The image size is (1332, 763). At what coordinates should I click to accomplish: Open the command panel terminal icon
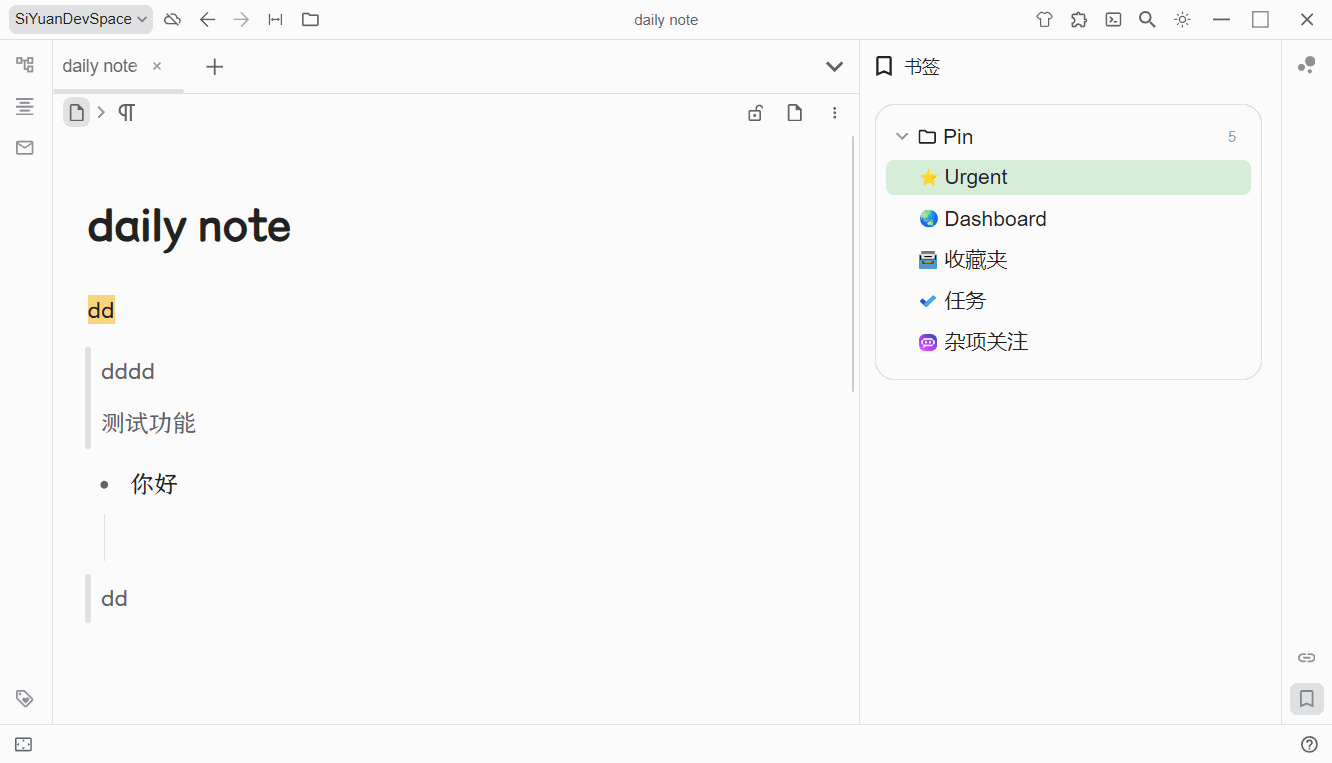(x=1113, y=19)
